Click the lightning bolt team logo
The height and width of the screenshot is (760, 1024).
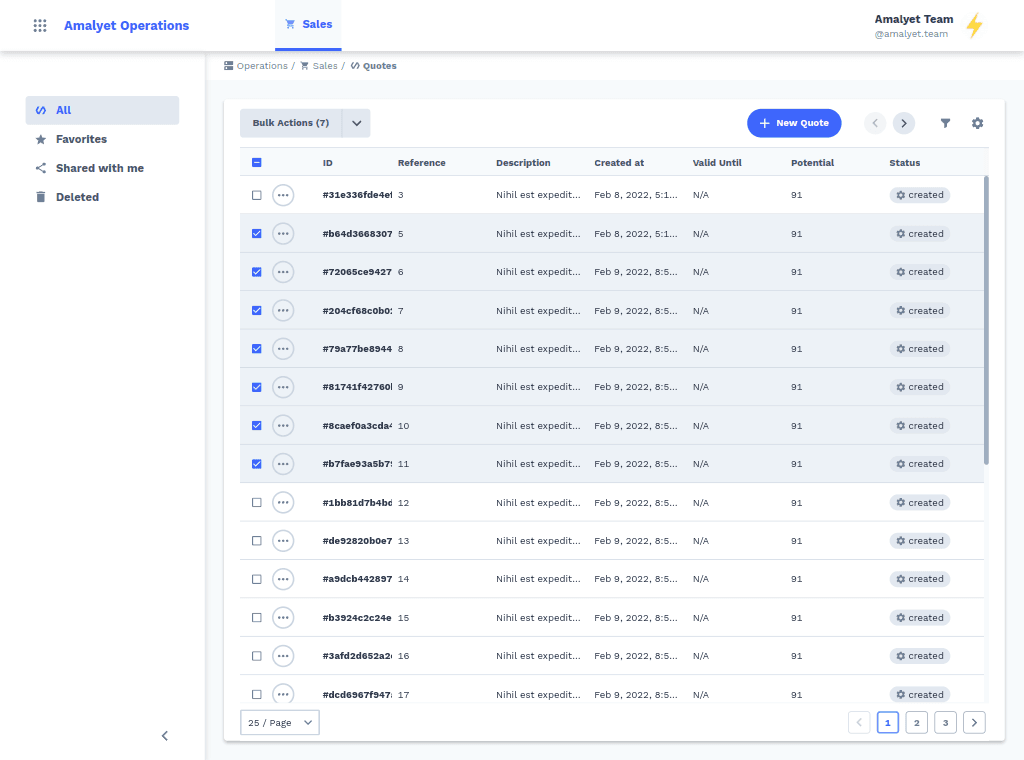[x=974, y=26]
